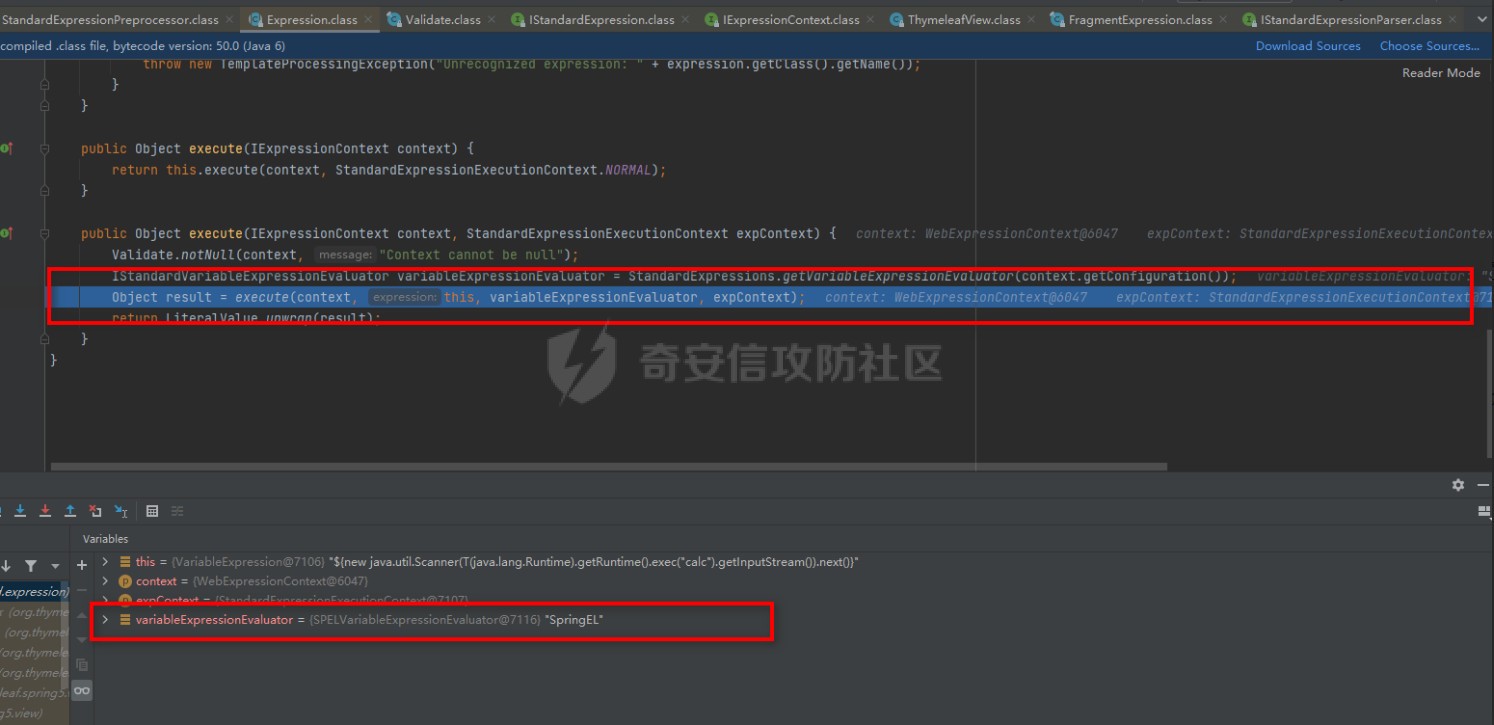Click the editor horizontal scrollbar
The width and height of the screenshot is (1494, 725).
click(x=608, y=466)
